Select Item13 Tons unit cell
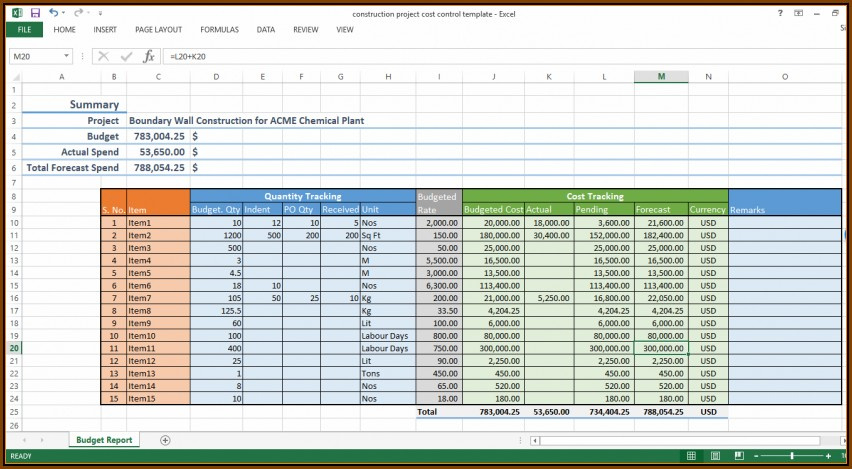852x469 pixels. [x=388, y=373]
